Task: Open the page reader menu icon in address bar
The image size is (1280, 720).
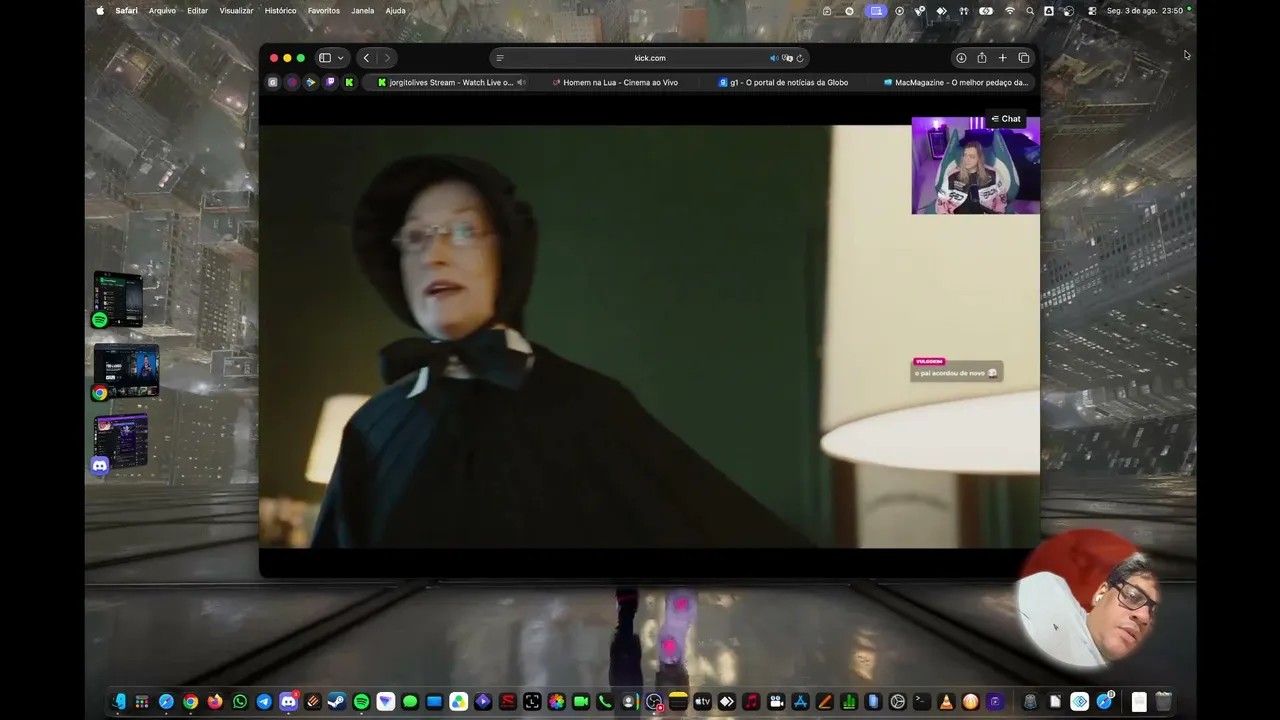Action: 500,58
